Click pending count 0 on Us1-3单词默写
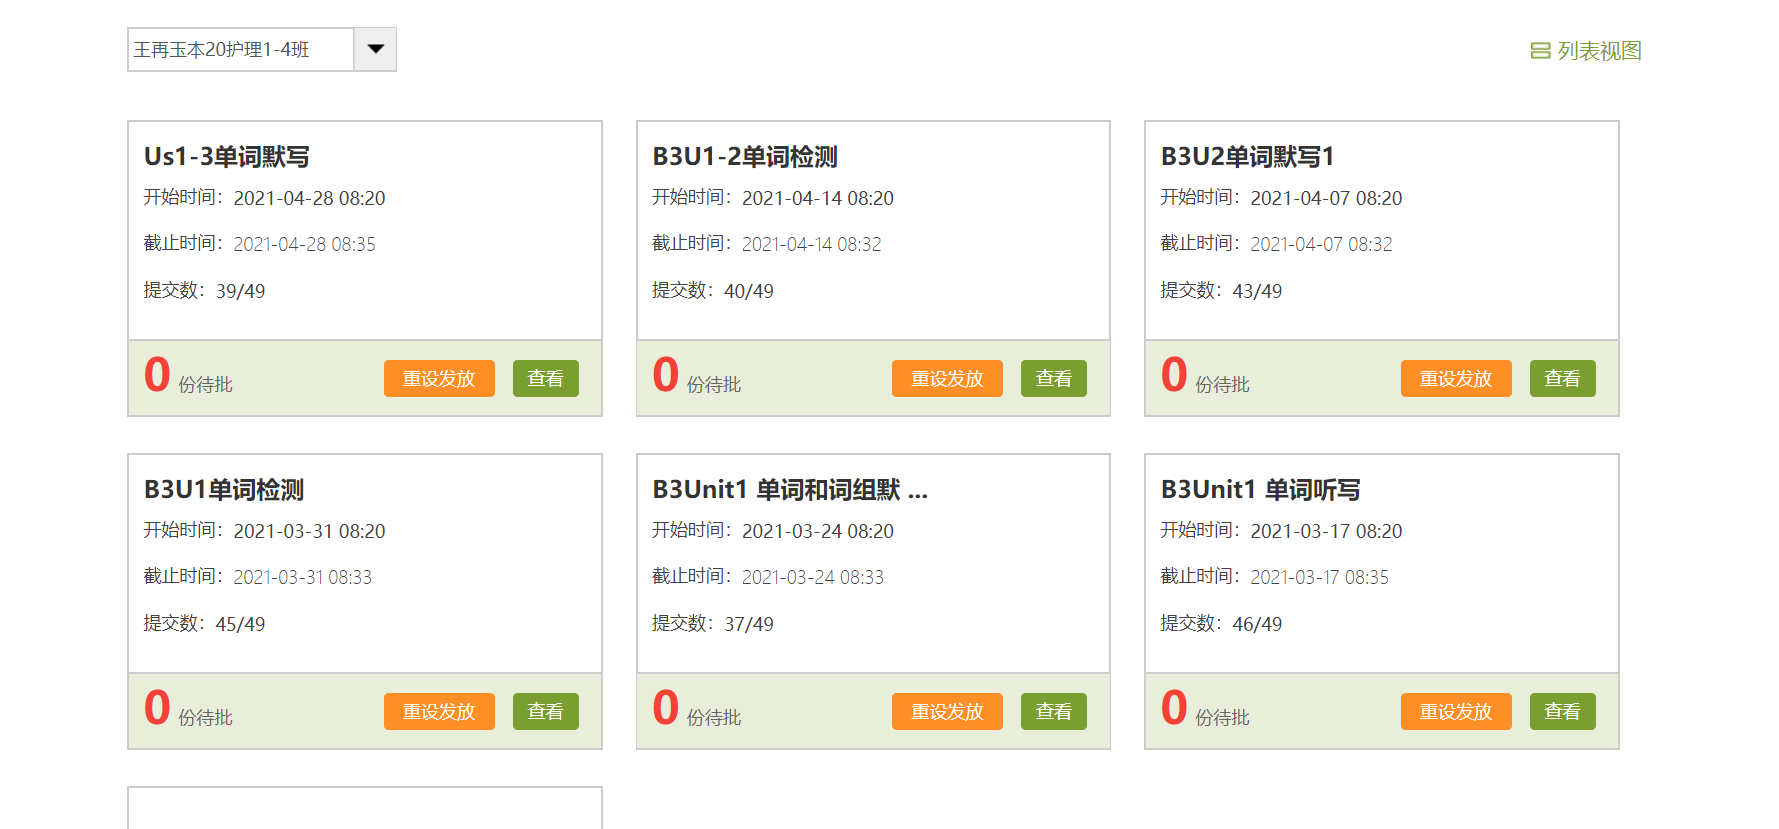1779x829 pixels. click(x=157, y=375)
